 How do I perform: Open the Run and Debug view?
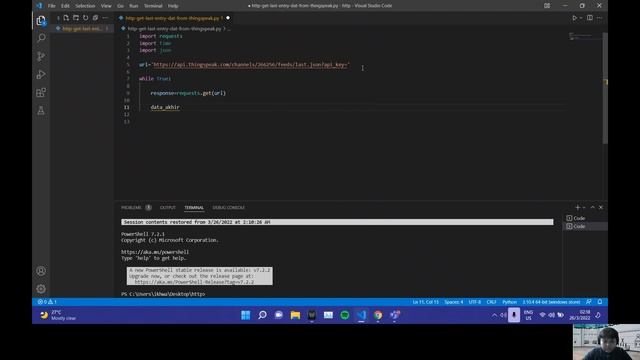point(41,75)
